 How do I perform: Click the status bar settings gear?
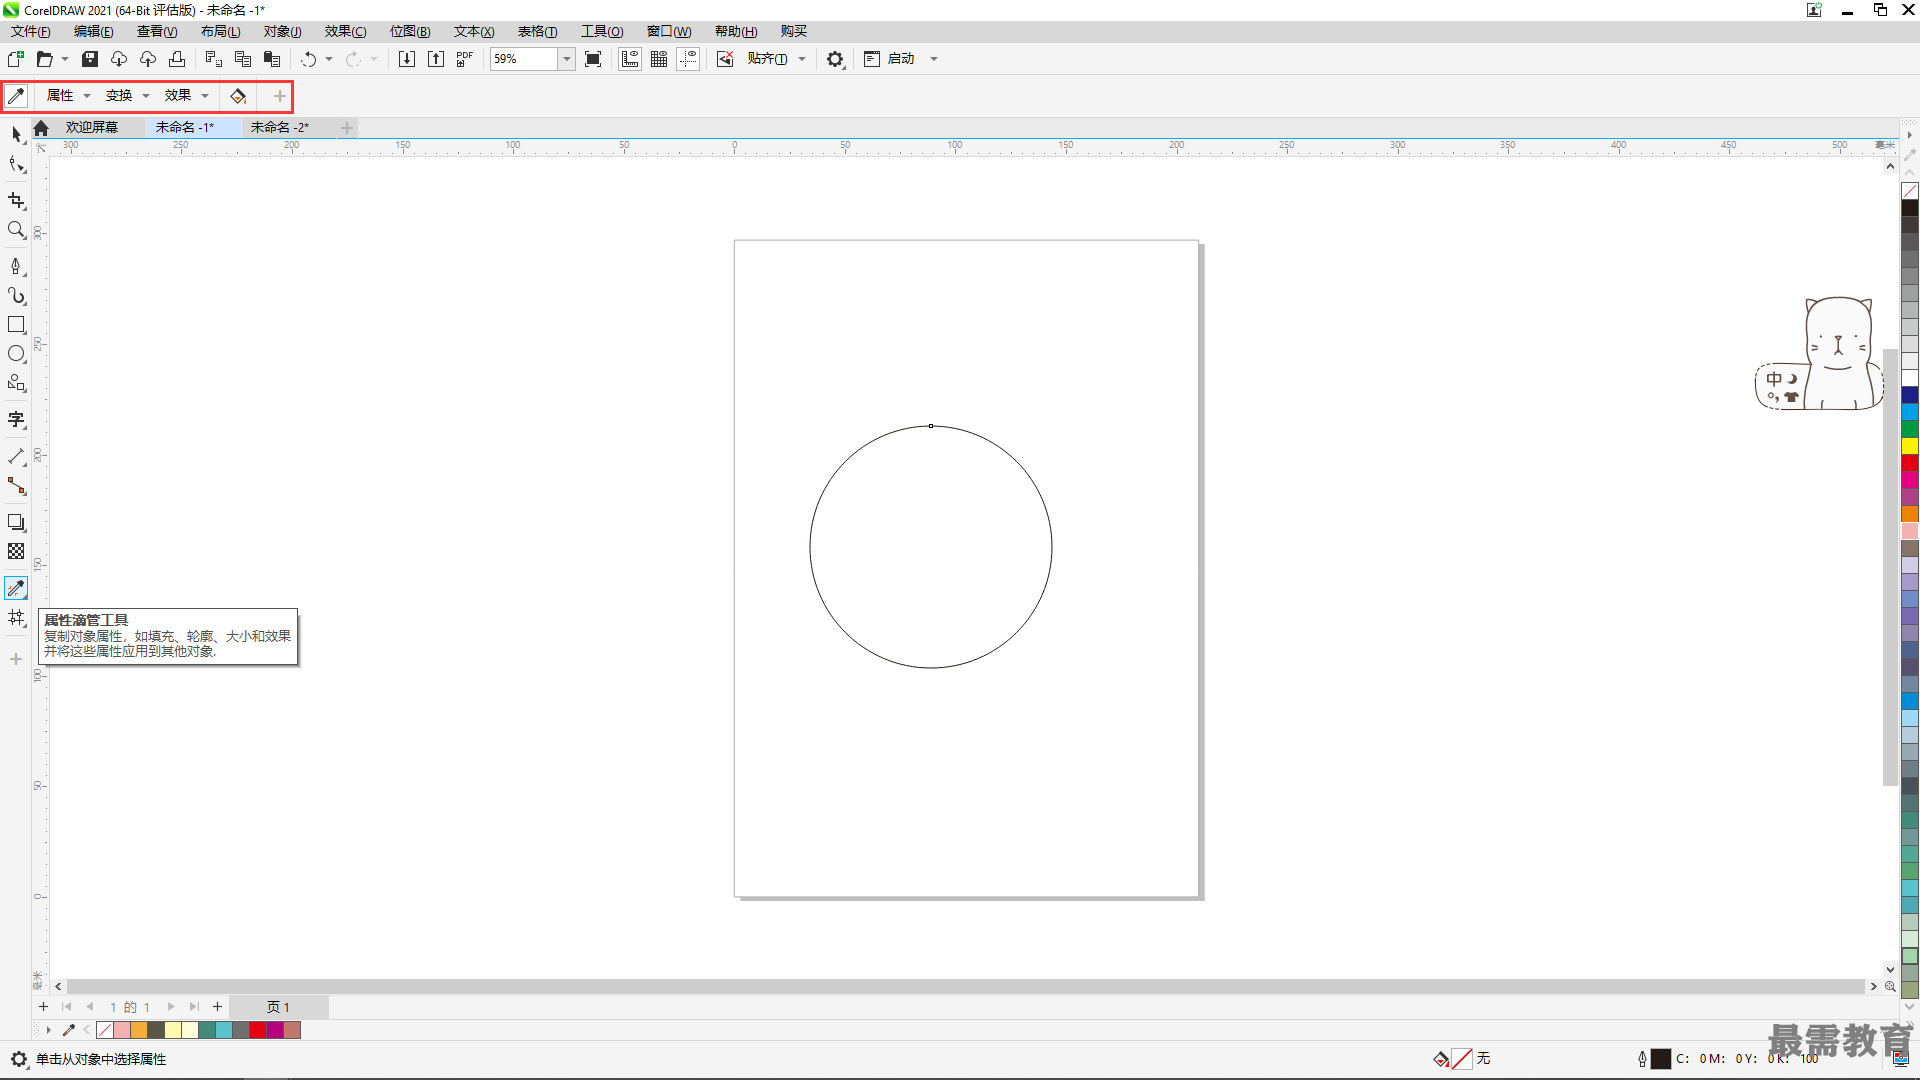pos(19,1059)
